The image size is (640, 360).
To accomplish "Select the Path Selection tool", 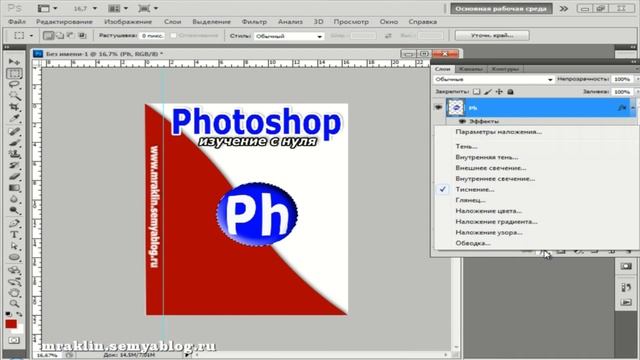I will (x=14, y=246).
